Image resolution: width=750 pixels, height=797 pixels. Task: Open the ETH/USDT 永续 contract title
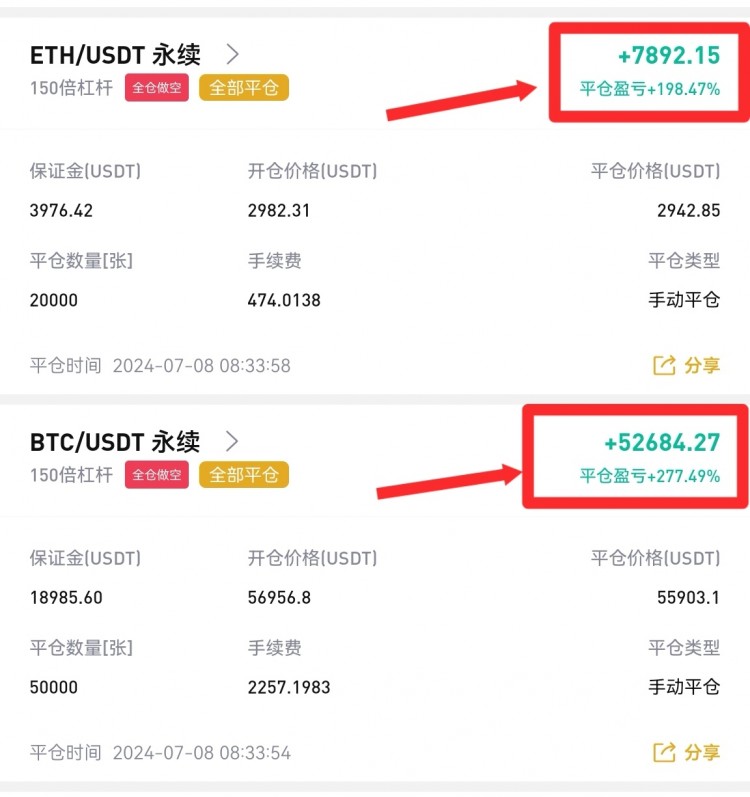tap(115, 54)
